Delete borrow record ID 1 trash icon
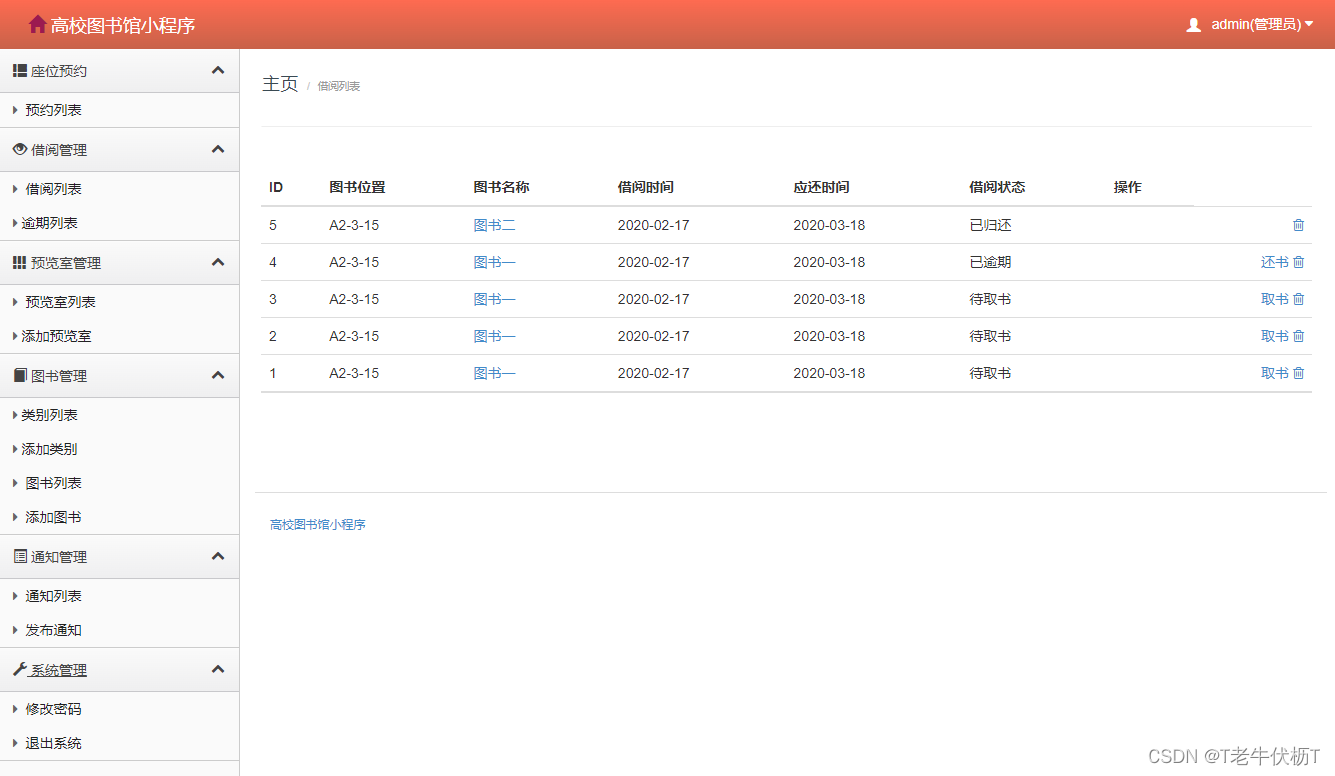The image size is (1335, 776). pos(1298,373)
